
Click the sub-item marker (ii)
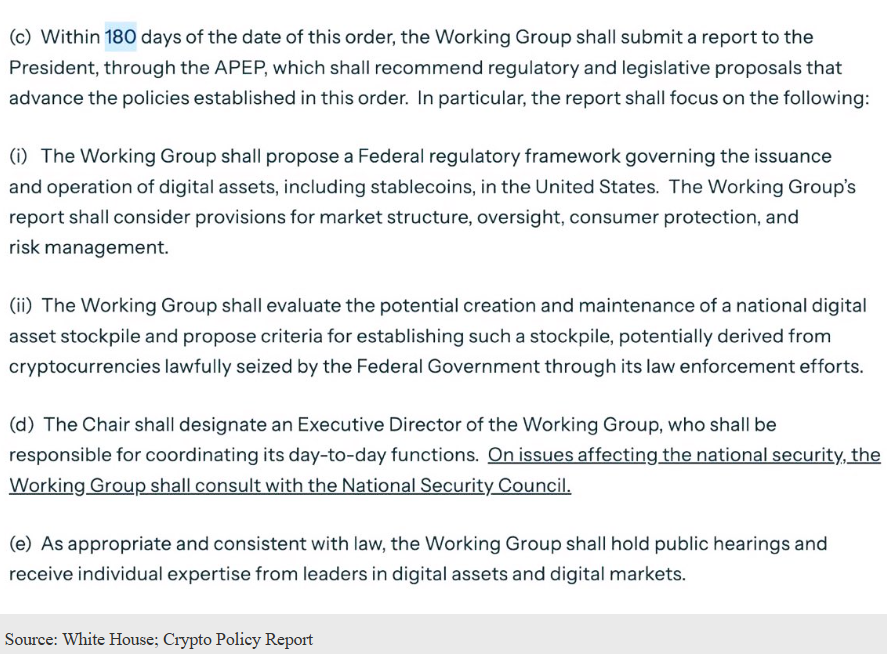click(22, 306)
